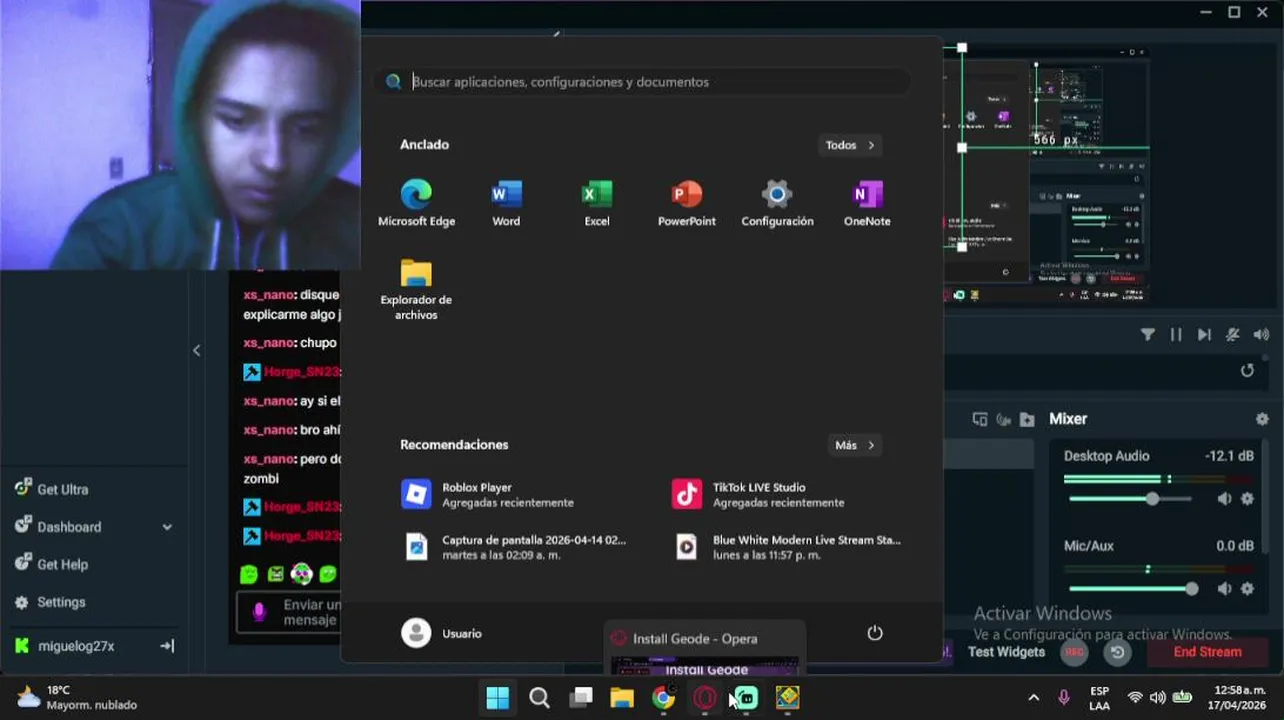This screenshot has height=720, width=1284.
Task: Expand the Dashboard dropdown chevron
Action: click(x=167, y=527)
